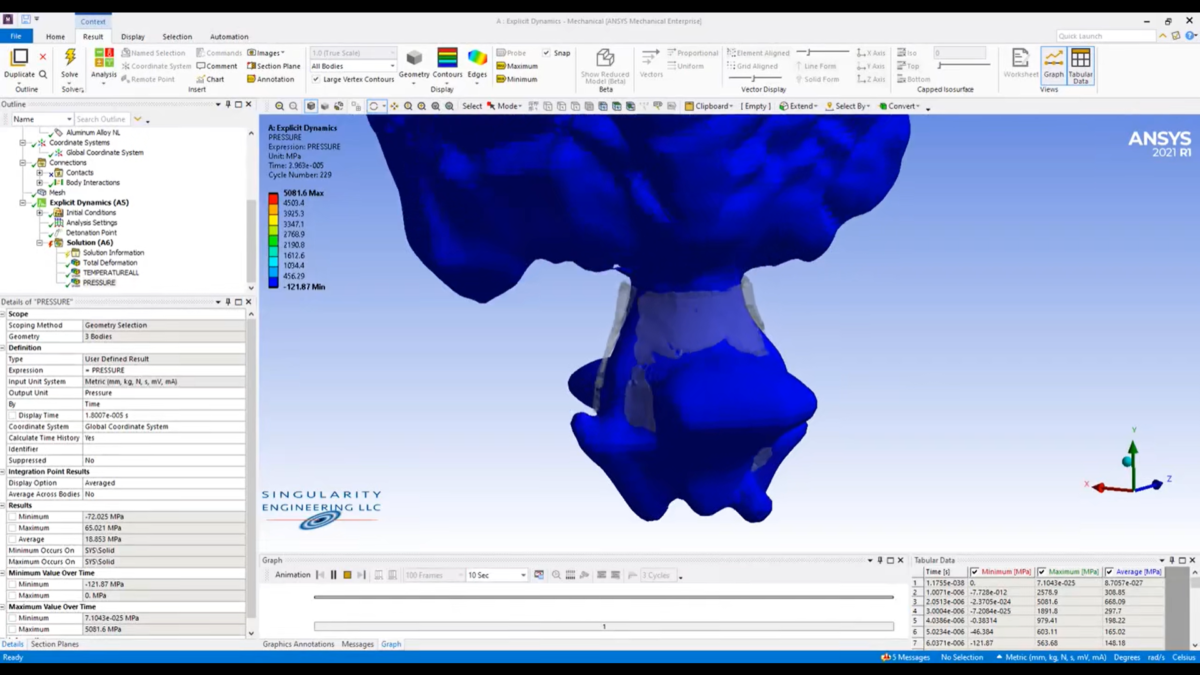Toggle the Average [MPa] column checkbox

click(1109, 572)
